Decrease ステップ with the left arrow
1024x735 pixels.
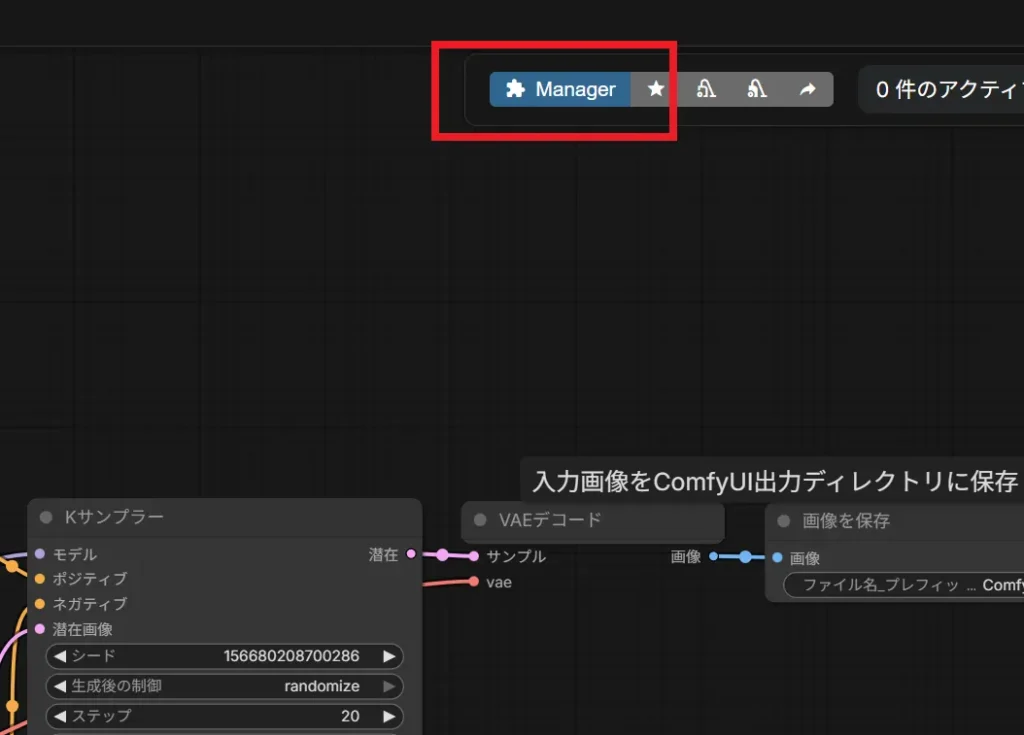(58, 716)
